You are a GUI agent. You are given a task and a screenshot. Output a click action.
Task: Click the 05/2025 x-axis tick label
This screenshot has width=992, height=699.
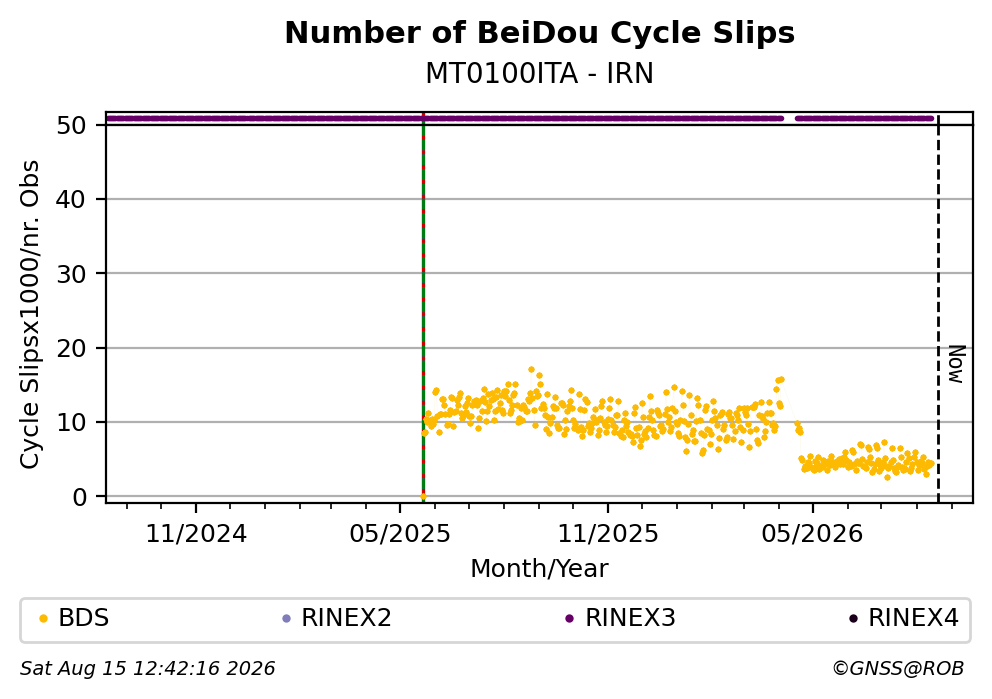(x=400, y=535)
